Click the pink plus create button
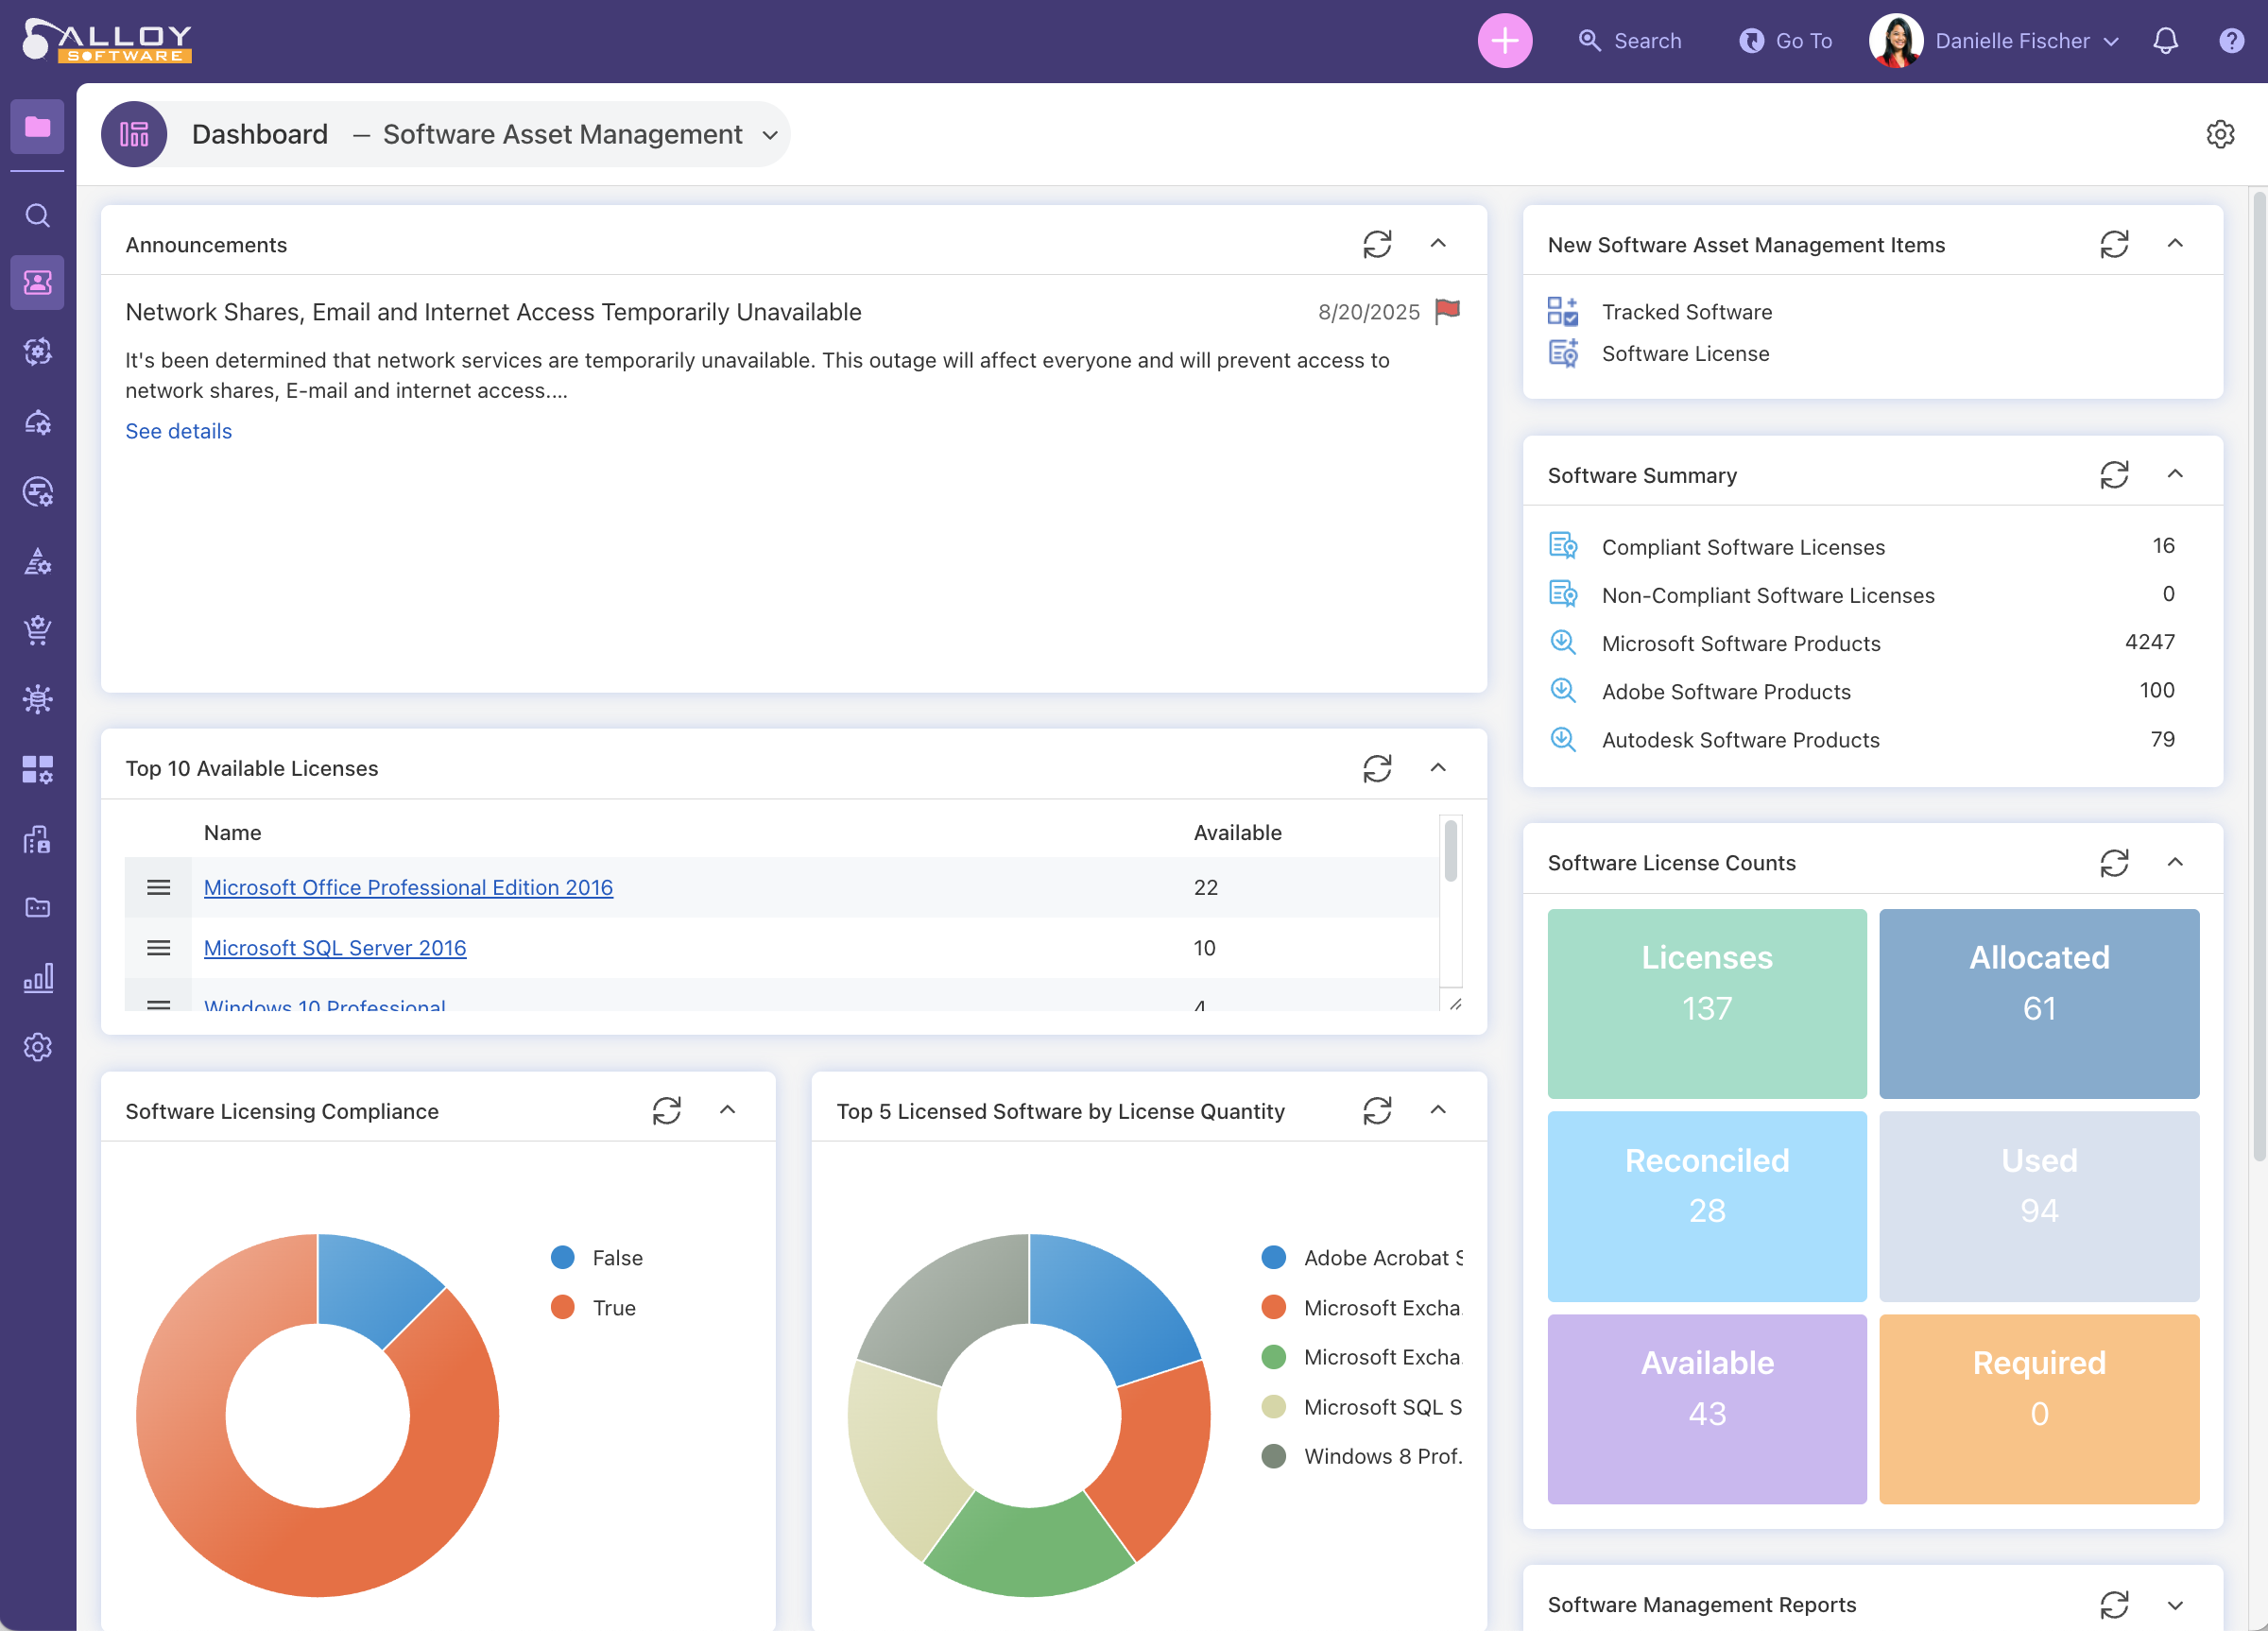This screenshot has width=2268, height=1631. tap(1504, 41)
